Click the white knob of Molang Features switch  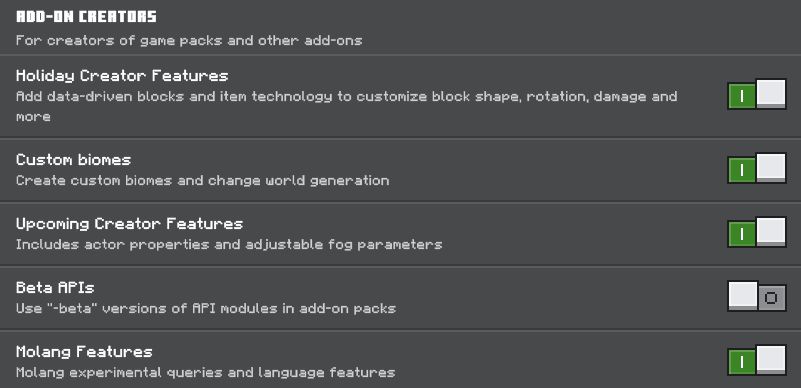[x=771, y=358]
